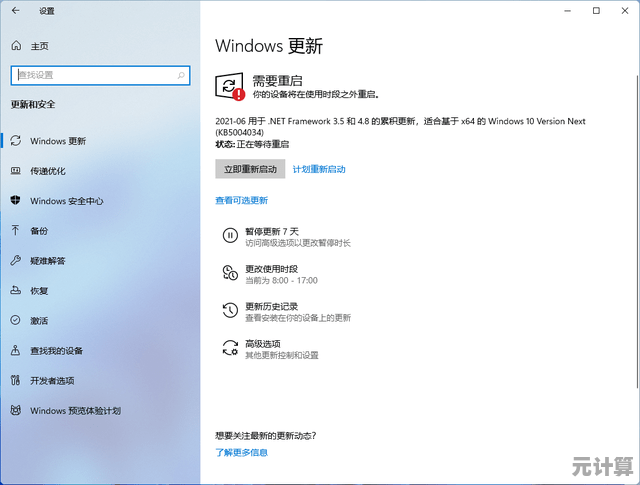The image size is (640, 485).
Task: Click the clock icon for 更改使用时段
Action: pos(230,273)
